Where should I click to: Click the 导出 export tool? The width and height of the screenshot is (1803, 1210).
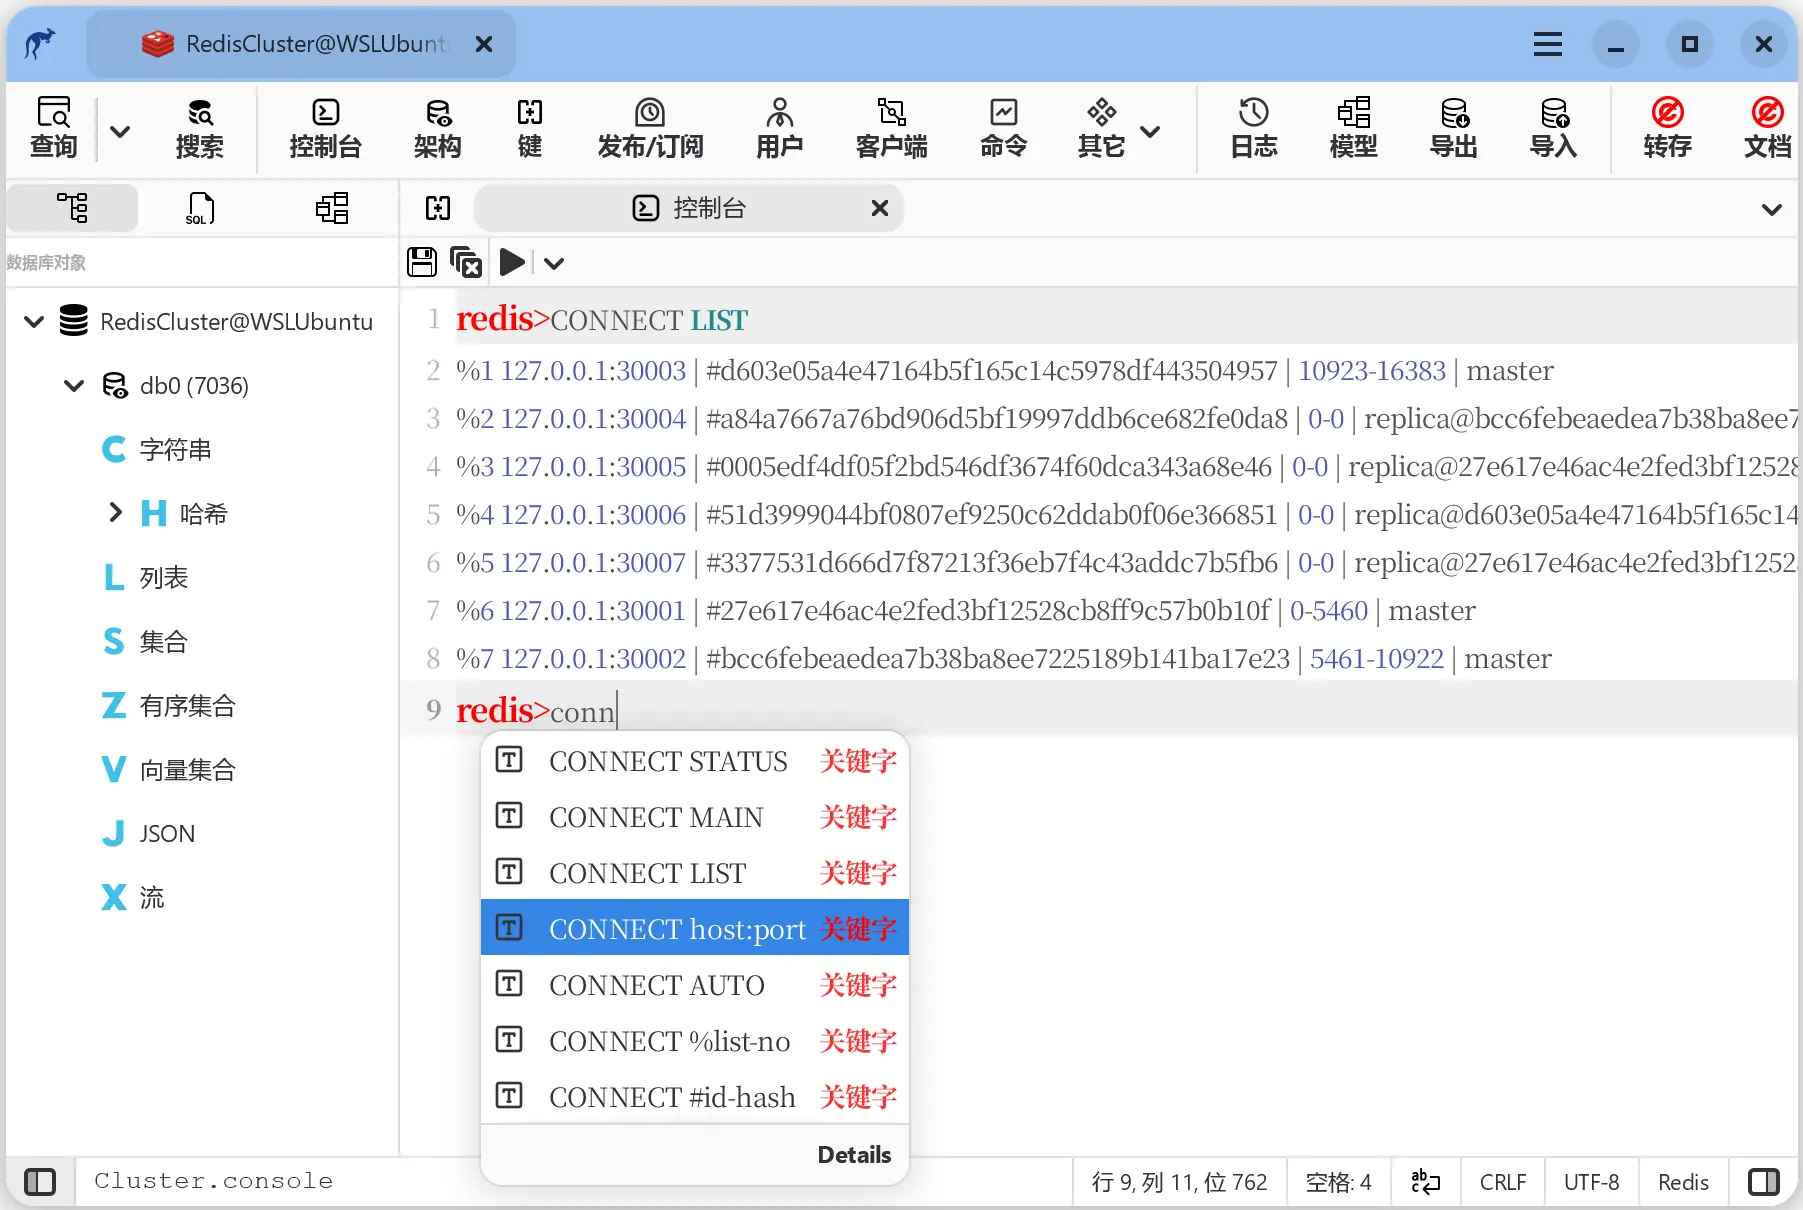(x=1454, y=128)
